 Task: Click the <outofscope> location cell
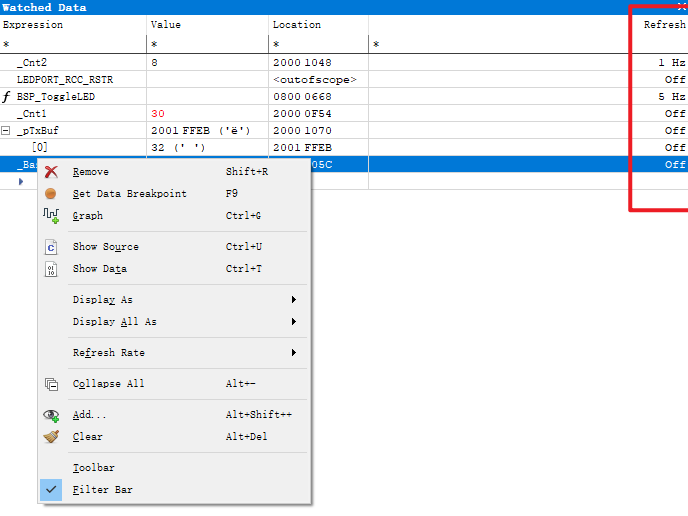coord(315,80)
